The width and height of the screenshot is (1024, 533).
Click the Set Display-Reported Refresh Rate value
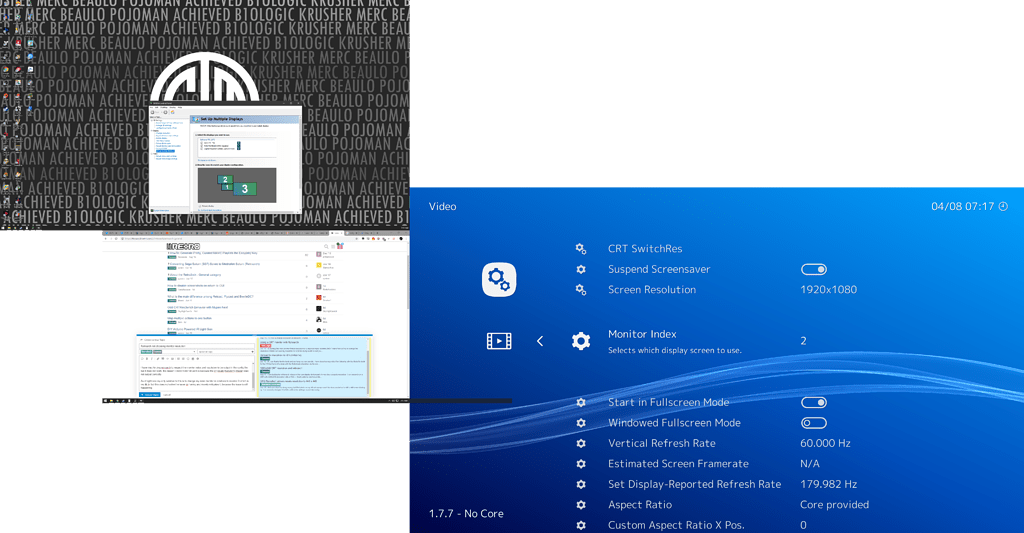pyautogui.click(x=828, y=484)
